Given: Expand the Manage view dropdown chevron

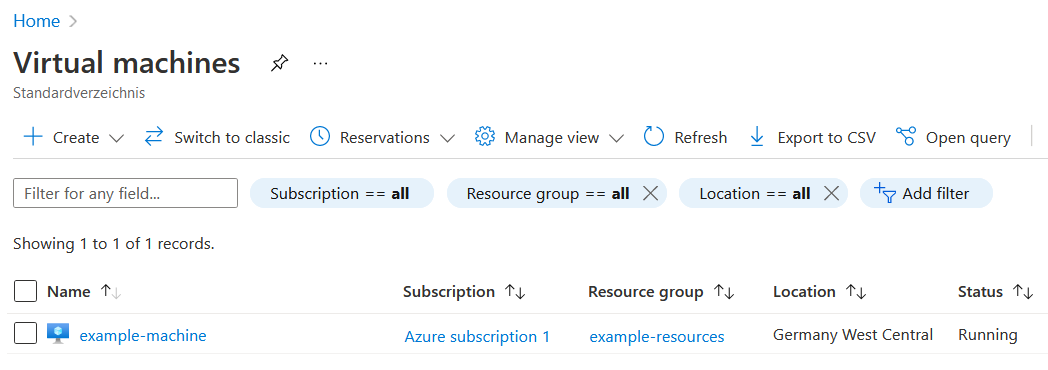Looking at the screenshot, I should tap(617, 138).
